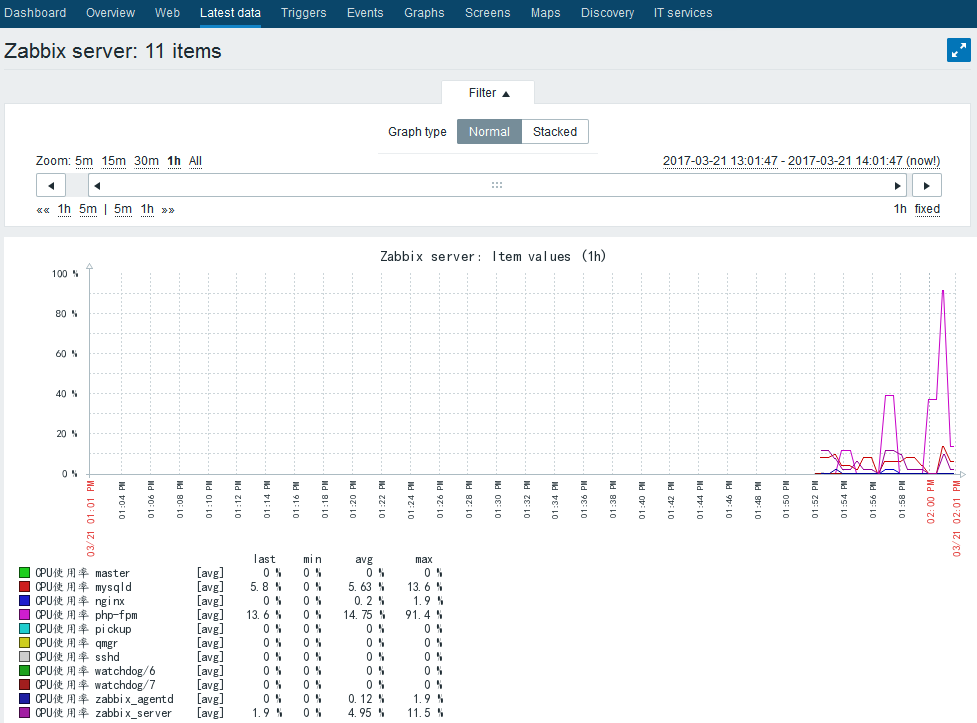Click the right arrow step button of timeline
Screen dimensions: 977x723
(x=927, y=186)
